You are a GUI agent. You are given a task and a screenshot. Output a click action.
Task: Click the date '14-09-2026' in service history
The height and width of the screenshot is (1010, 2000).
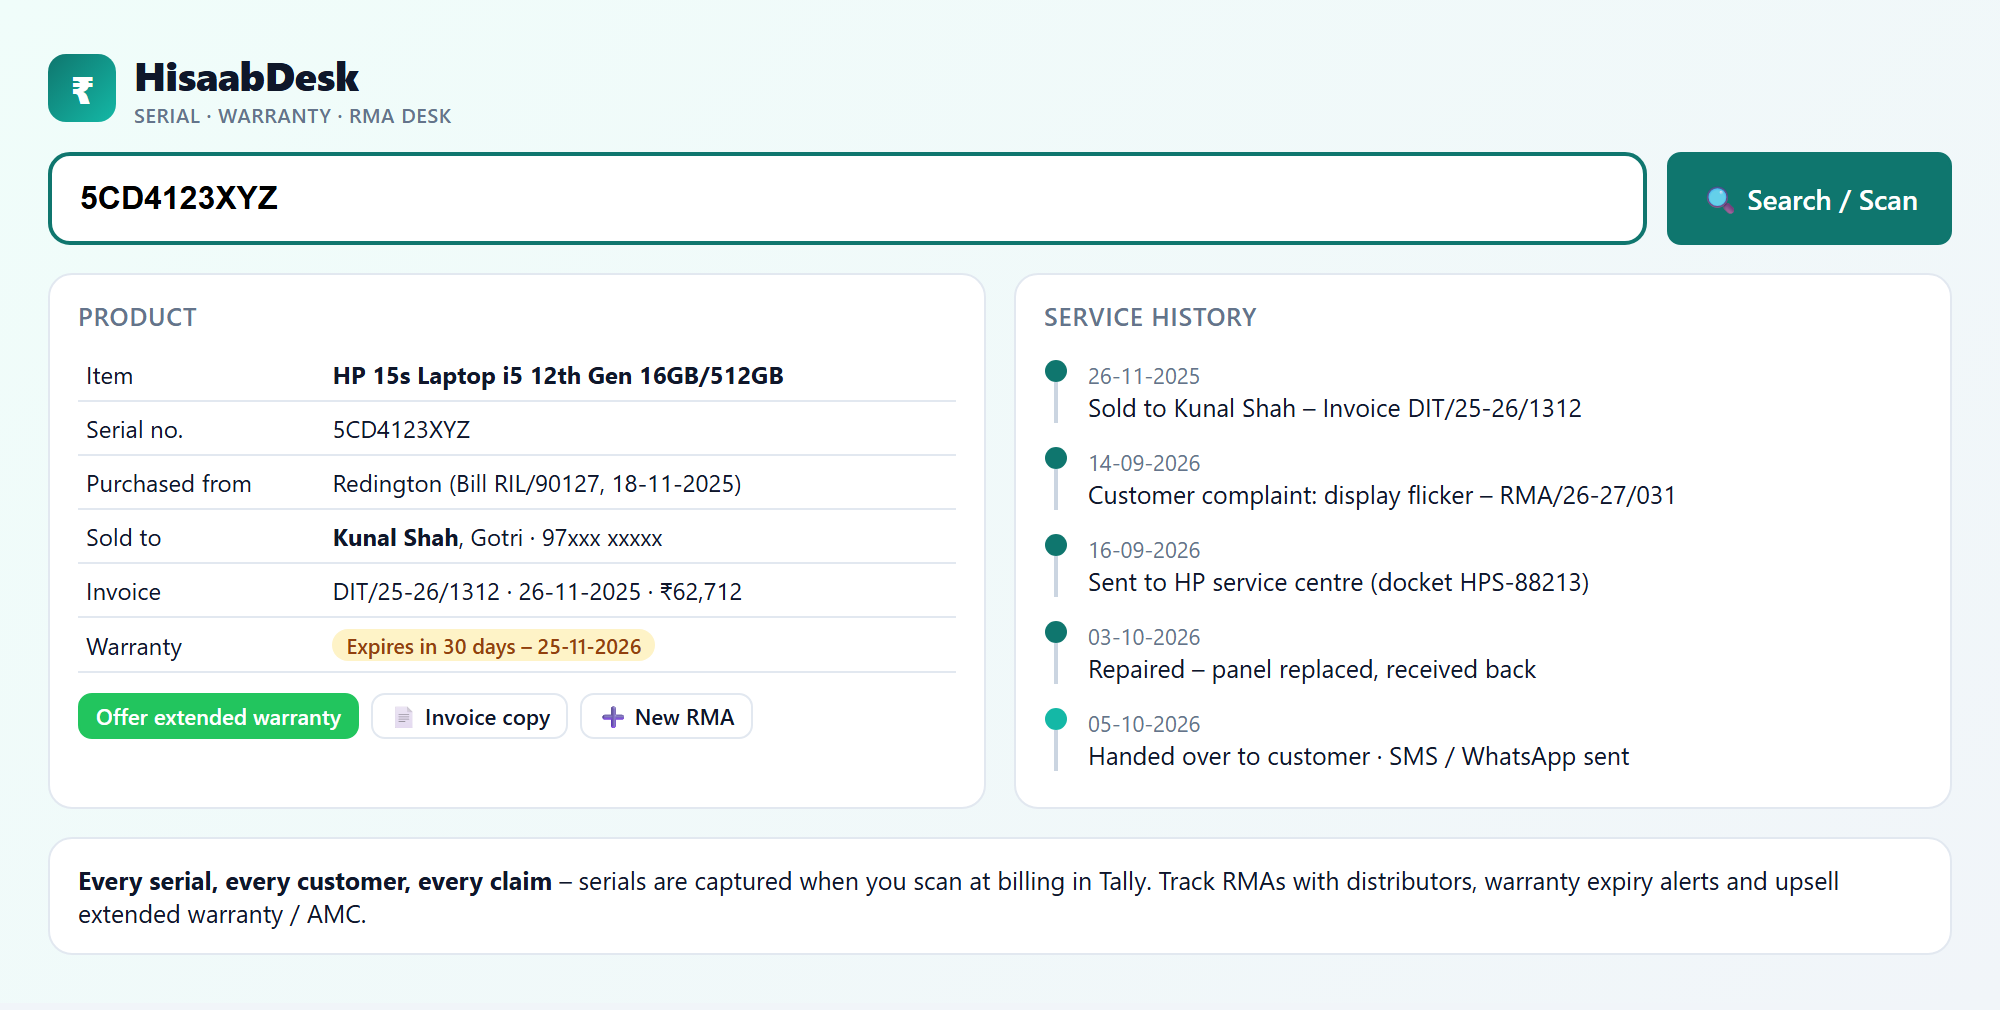click(1144, 463)
